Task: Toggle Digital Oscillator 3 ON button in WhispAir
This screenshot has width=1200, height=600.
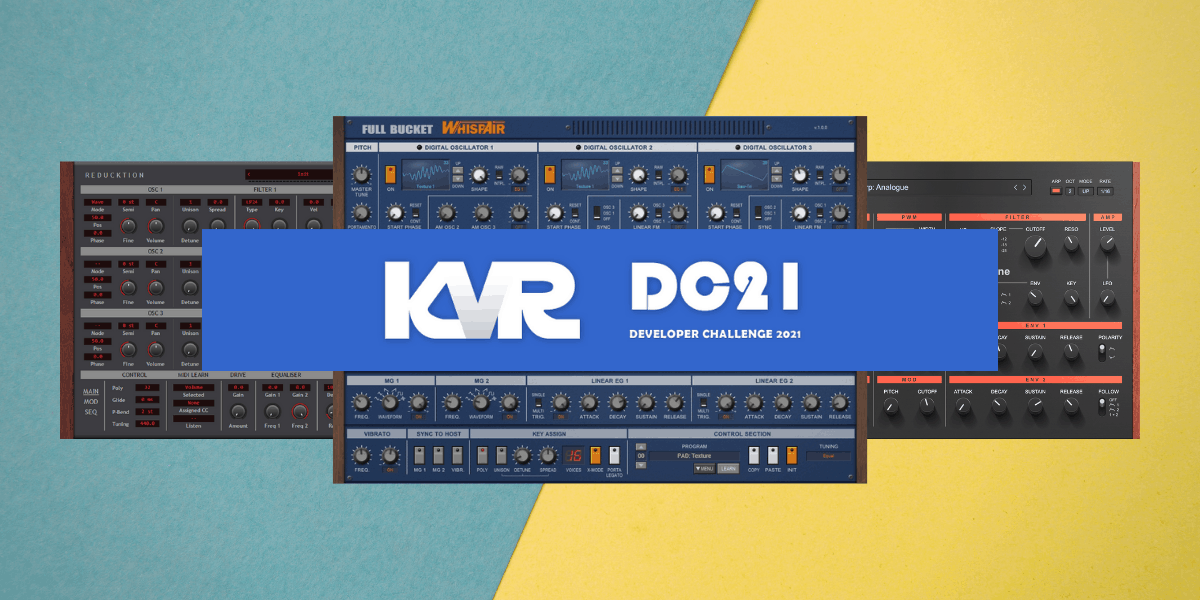Action: (x=709, y=174)
